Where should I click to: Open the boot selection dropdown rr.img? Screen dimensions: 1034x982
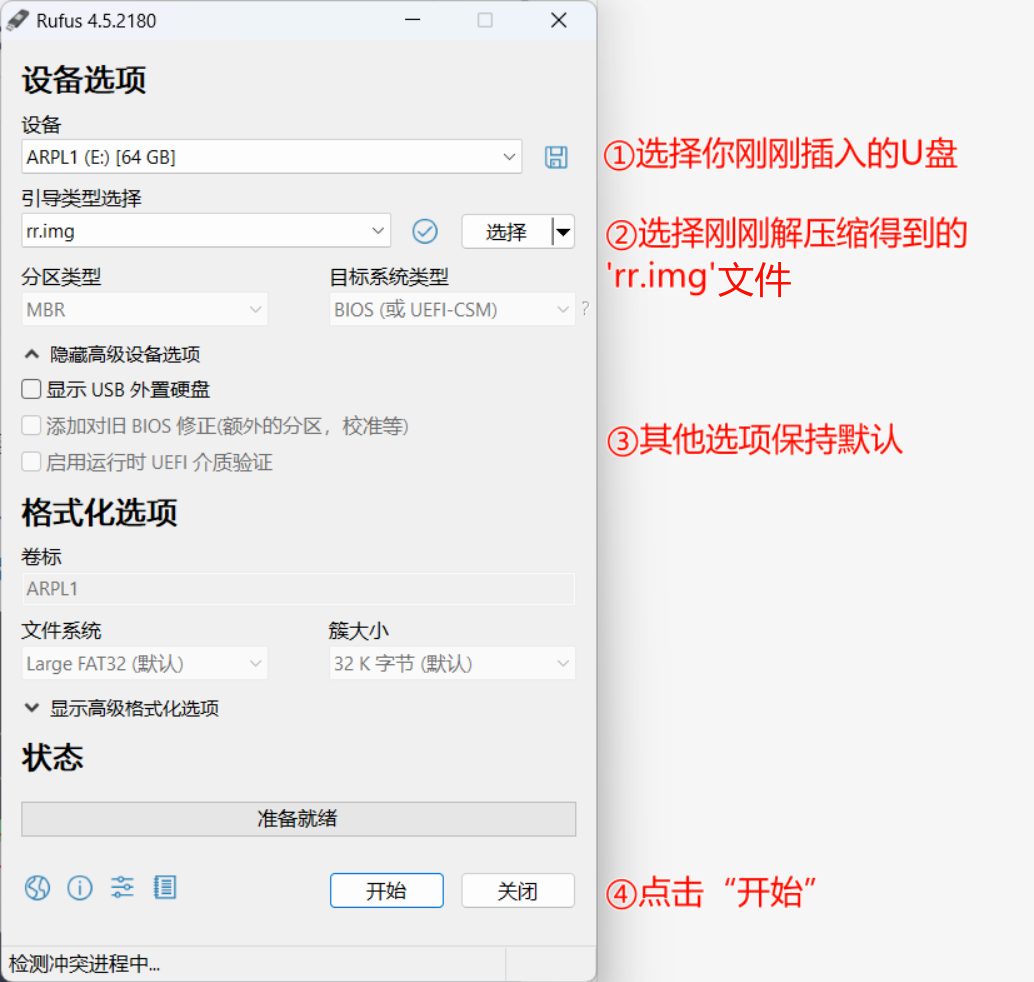[x=206, y=231]
